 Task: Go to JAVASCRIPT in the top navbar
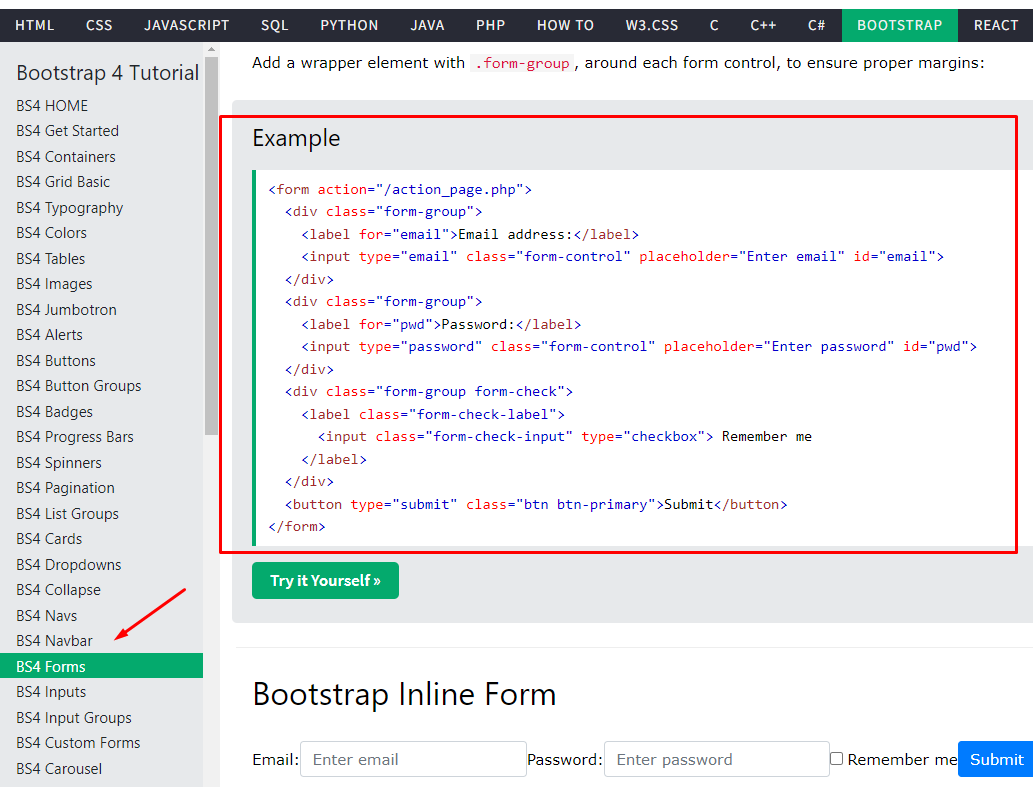pos(186,25)
